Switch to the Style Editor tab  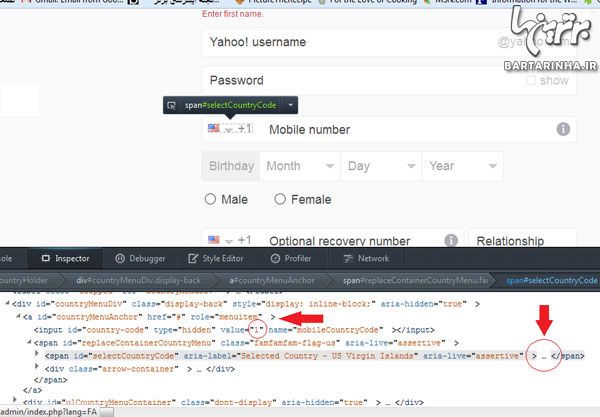215,259
